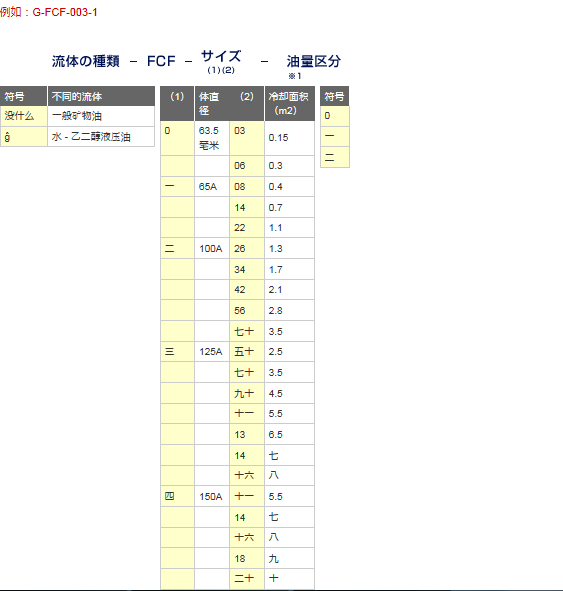
Task: Click the 100A body diameter cell
Action: click(212, 248)
